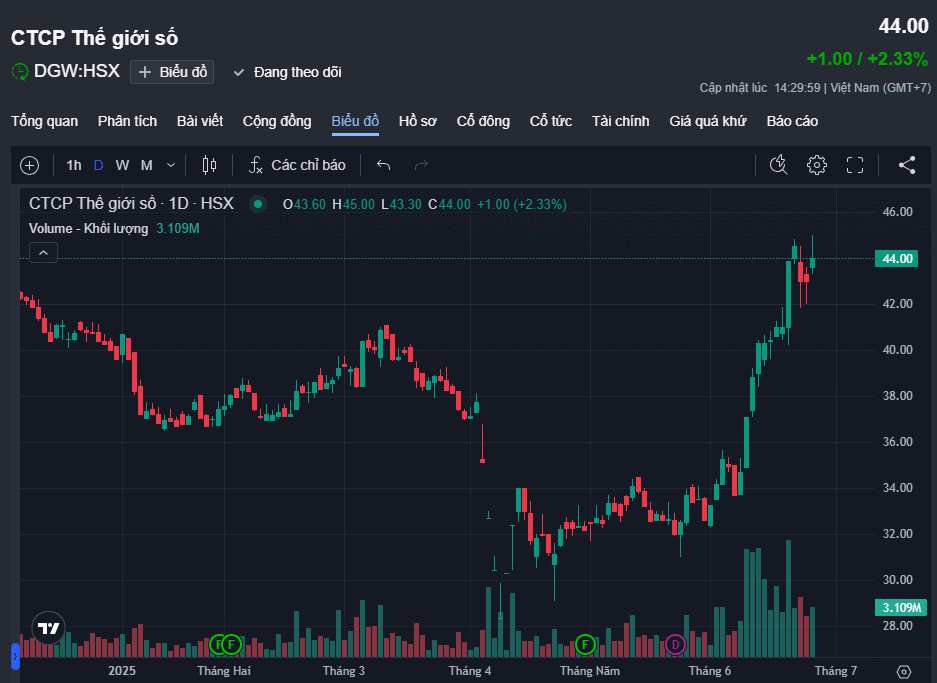Select the D daily interval
937x683 pixels.
click(99, 165)
